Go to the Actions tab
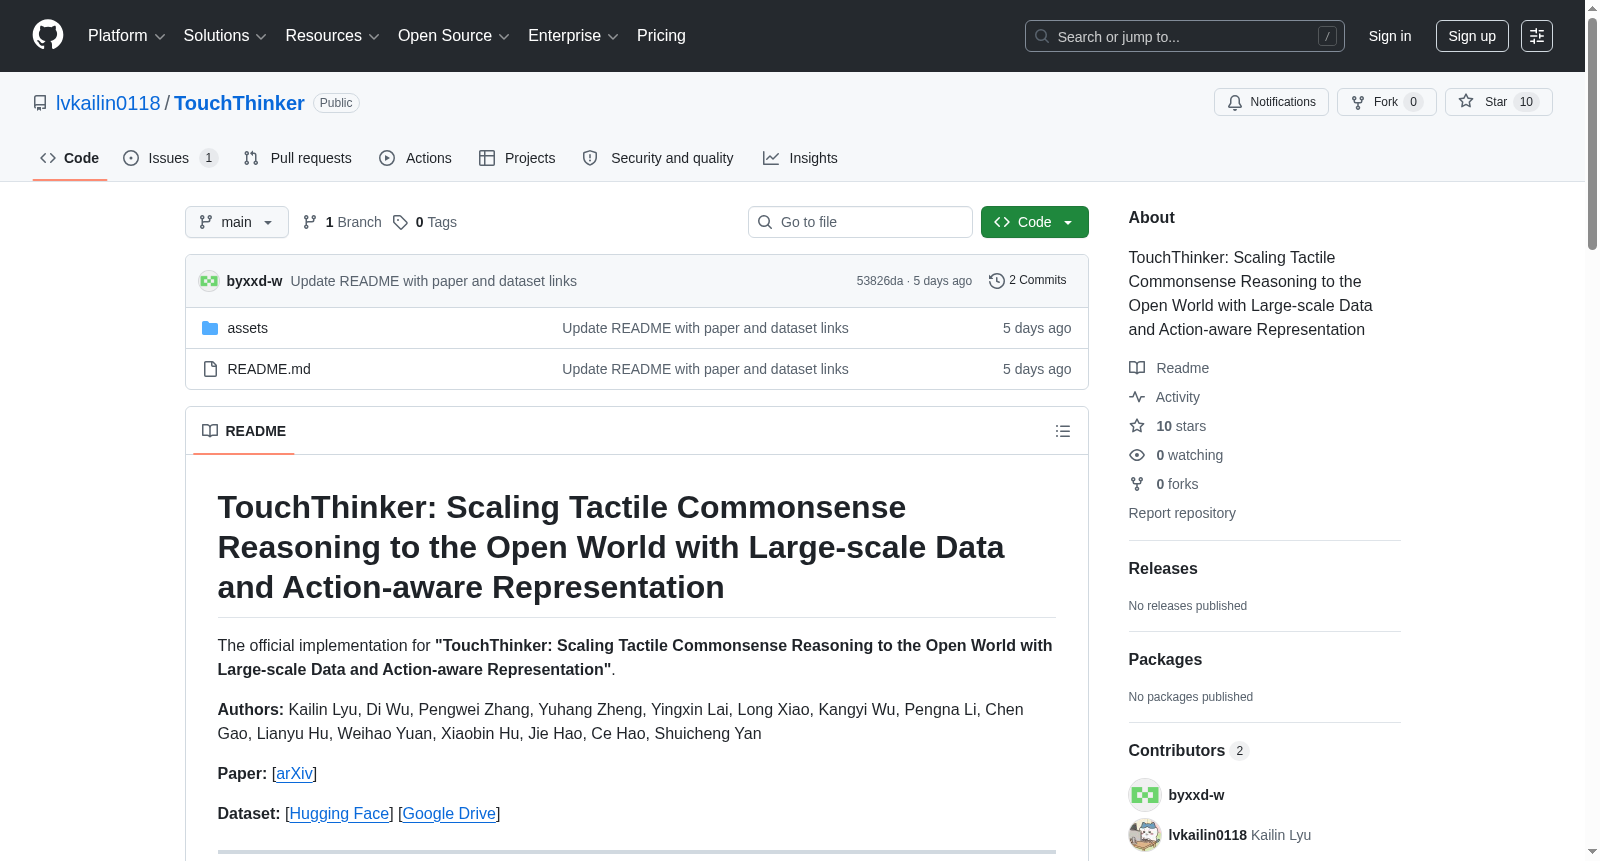 pyautogui.click(x=415, y=158)
